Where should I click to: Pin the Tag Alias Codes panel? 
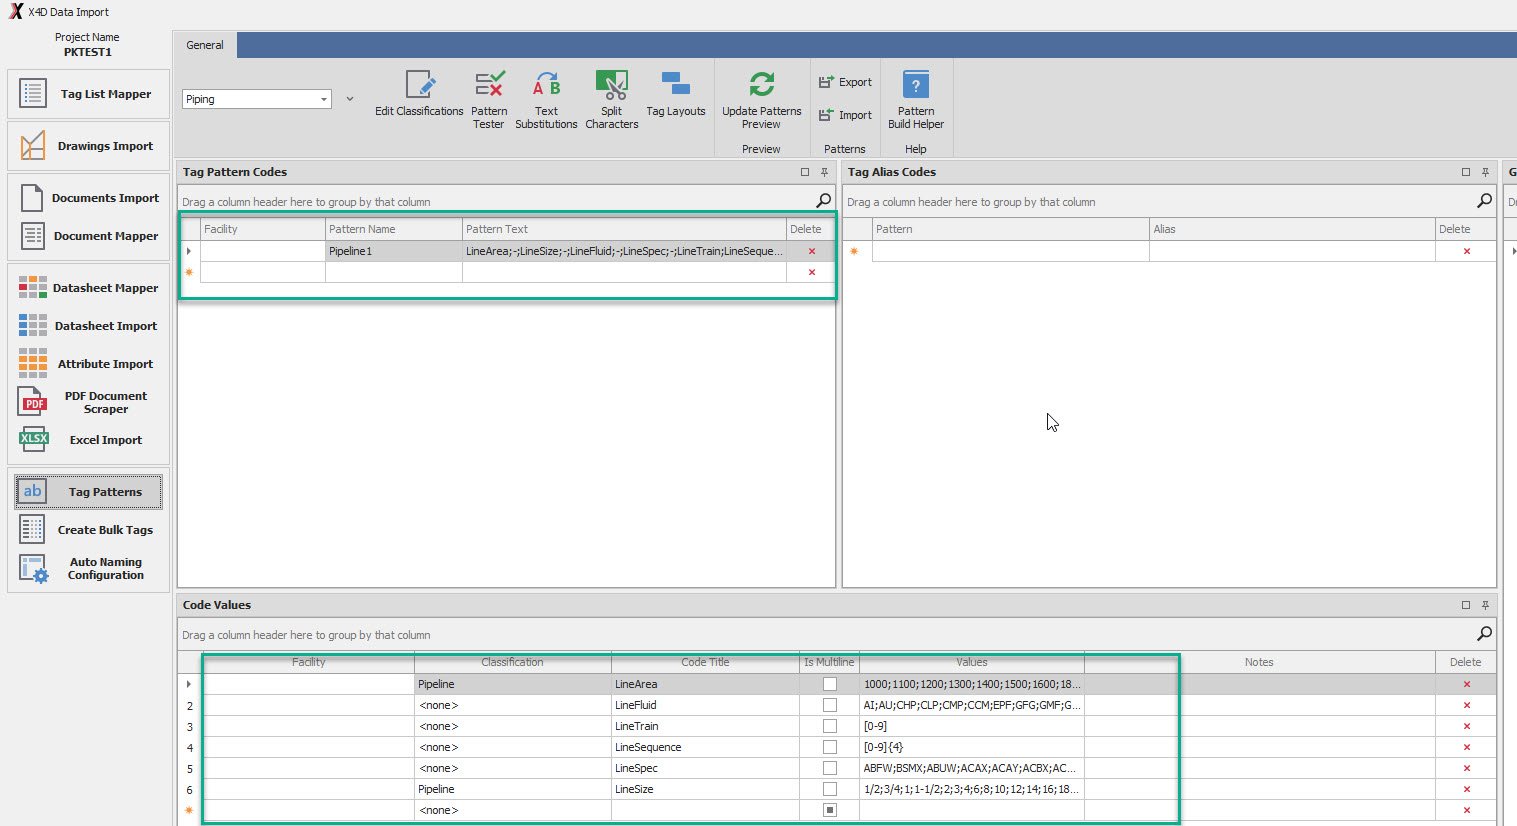(x=1485, y=172)
